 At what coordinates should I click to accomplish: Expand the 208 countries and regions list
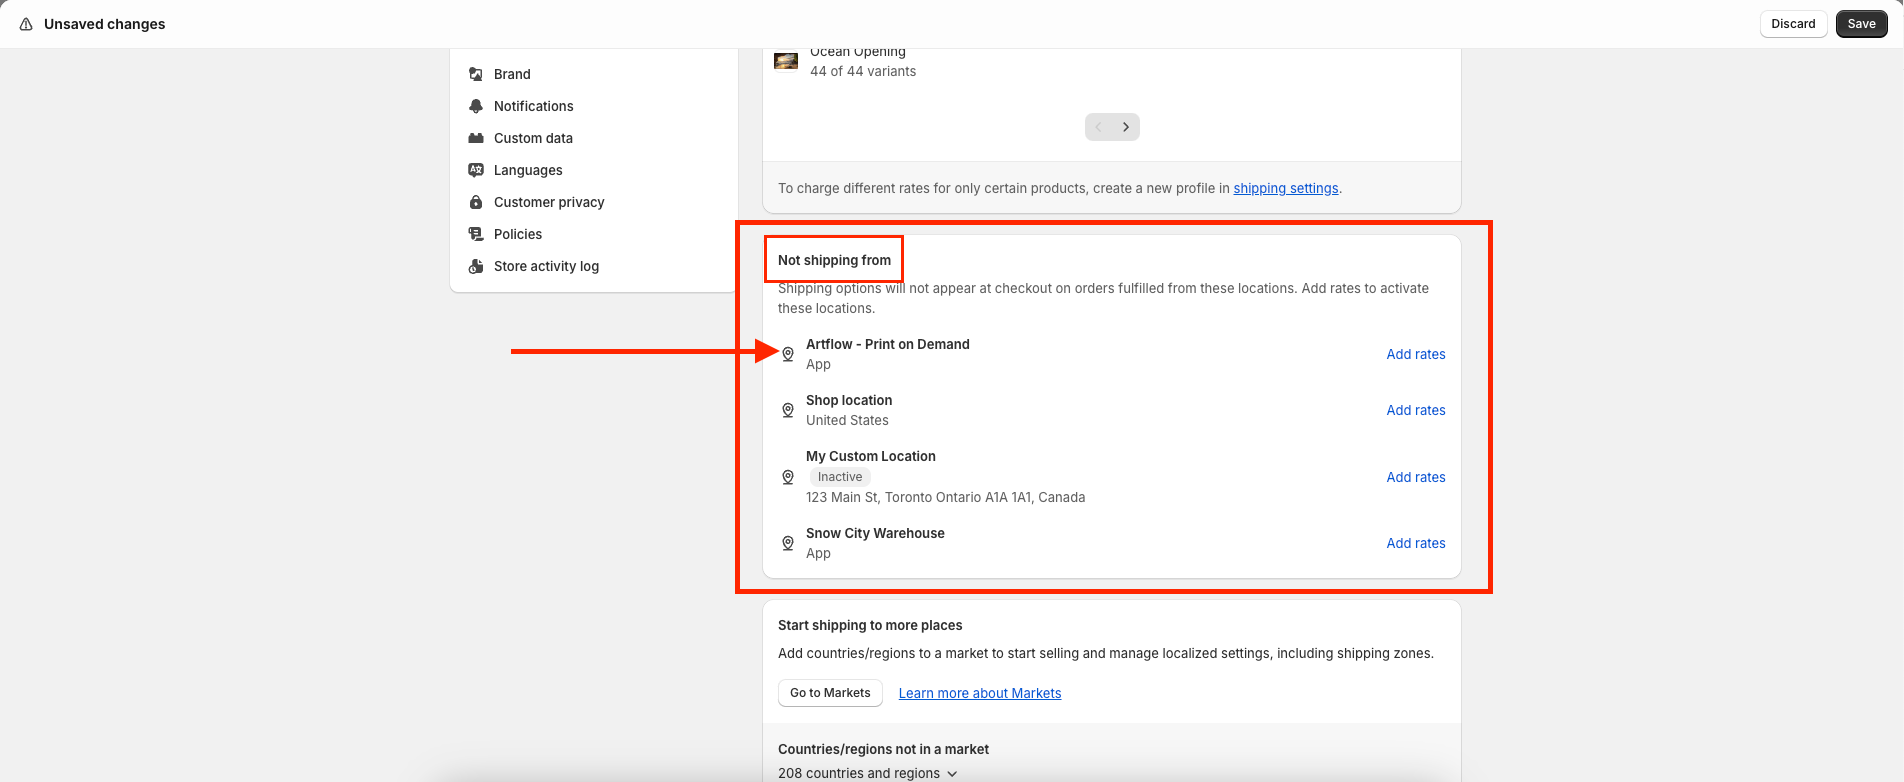(868, 773)
